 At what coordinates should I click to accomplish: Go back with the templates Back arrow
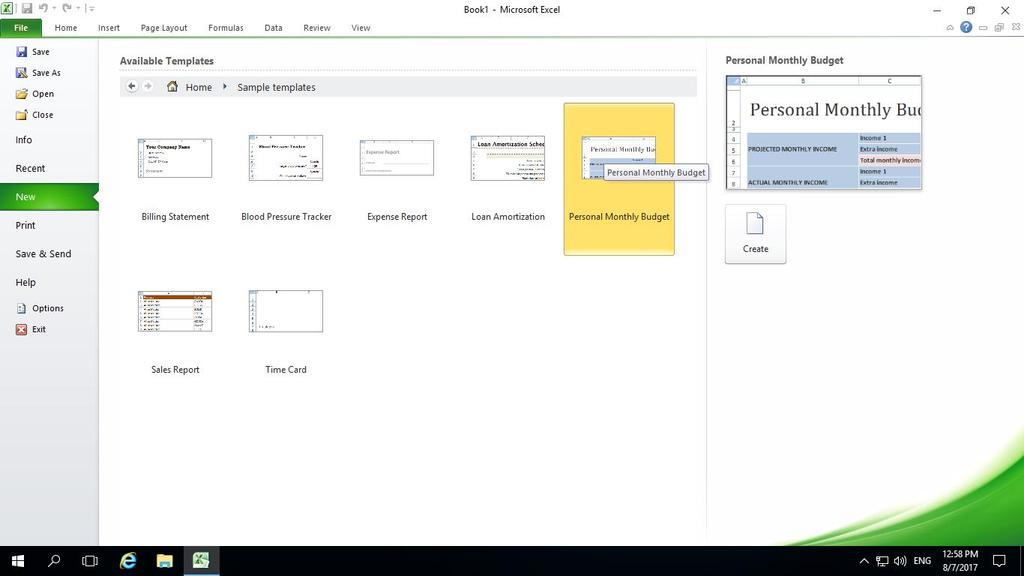(x=132, y=86)
